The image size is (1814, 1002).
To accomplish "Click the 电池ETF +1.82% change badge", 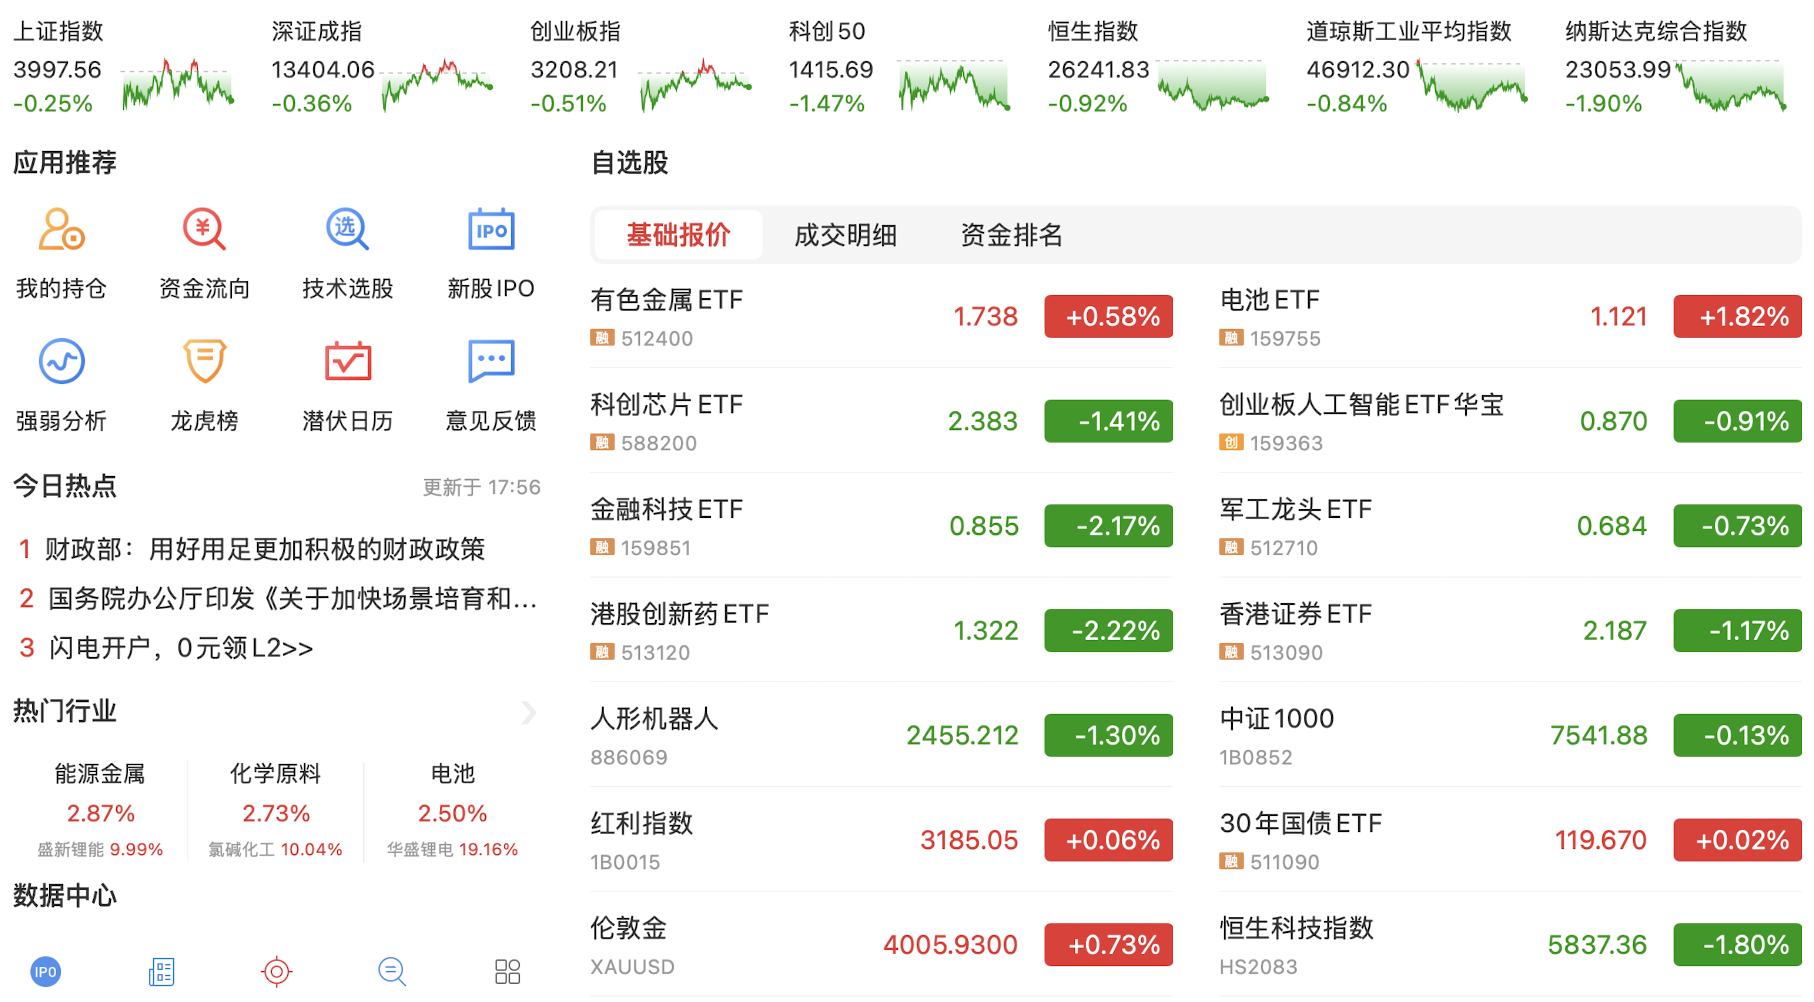I will 1737,317.
